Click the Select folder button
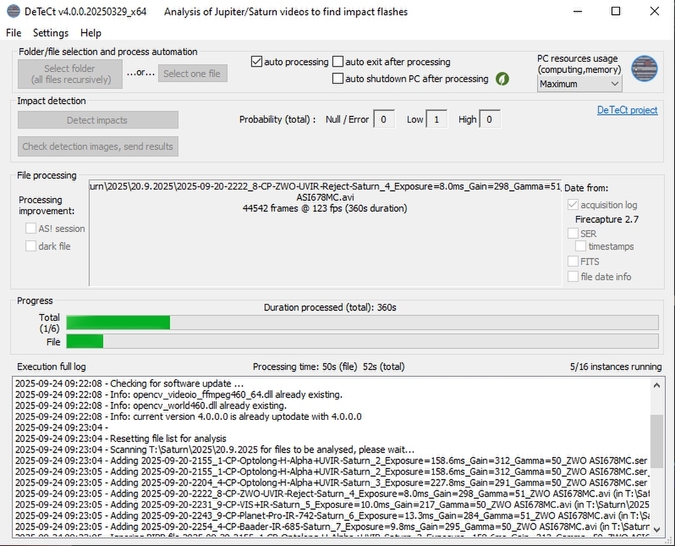Viewport: 675px width, 546px height. tap(70, 74)
